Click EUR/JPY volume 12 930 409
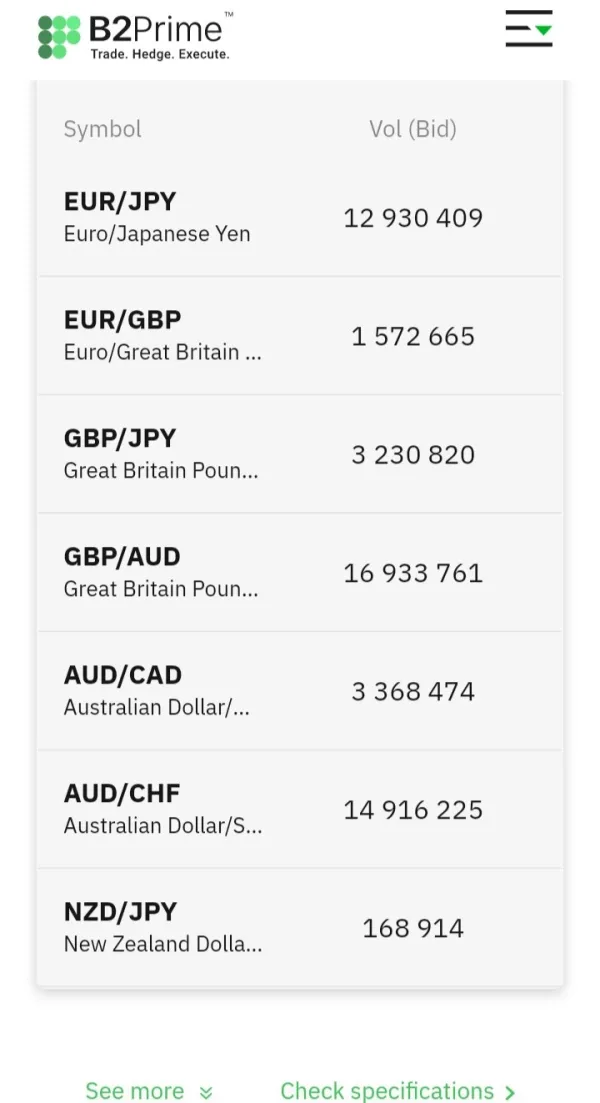This screenshot has height=1103, width=600. pyautogui.click(x=413, y=218)
